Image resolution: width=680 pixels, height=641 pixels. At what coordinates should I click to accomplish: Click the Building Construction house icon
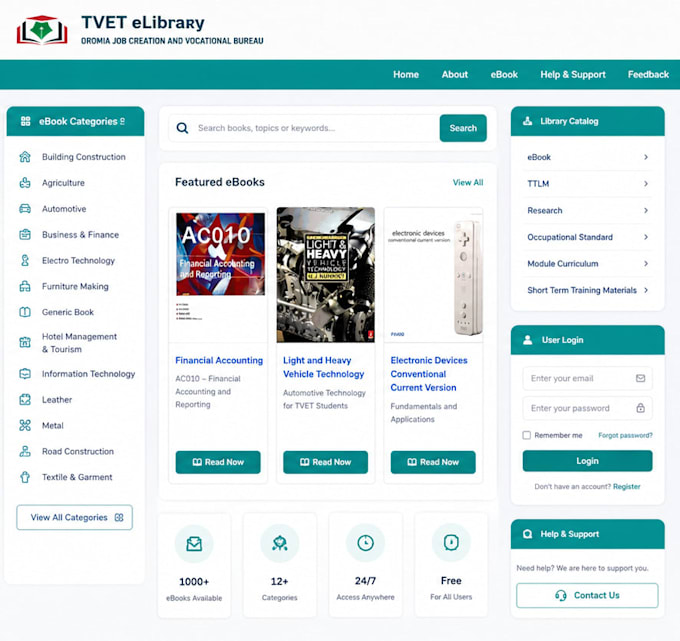coord(25,157)
